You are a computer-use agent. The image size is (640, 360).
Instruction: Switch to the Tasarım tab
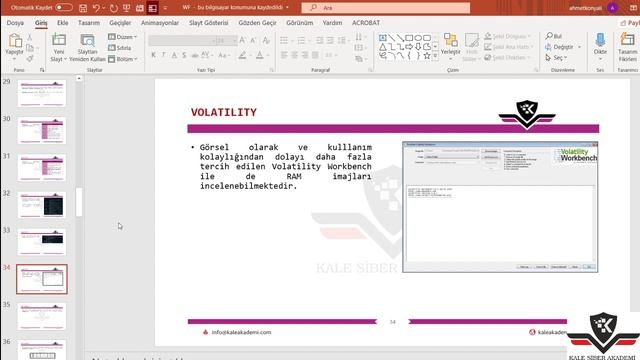click(89, 23)
